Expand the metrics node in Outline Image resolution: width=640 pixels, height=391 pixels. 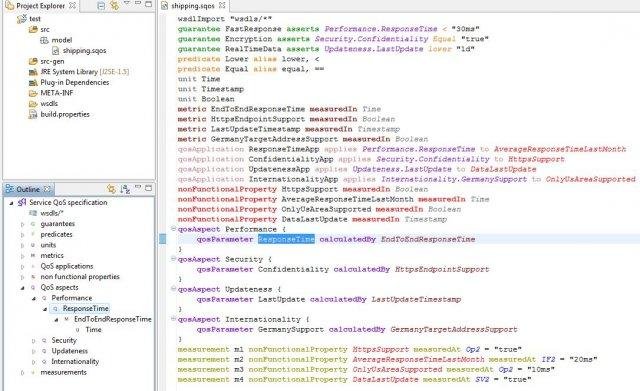click(22, 256)
